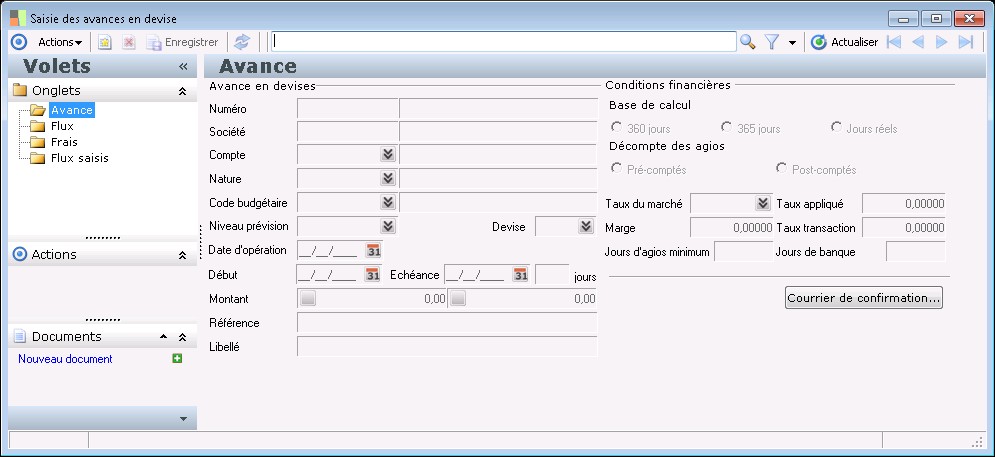Open the Compte dropdown
This screenshot has width=995, height=457.
click(x=388, y=155)
